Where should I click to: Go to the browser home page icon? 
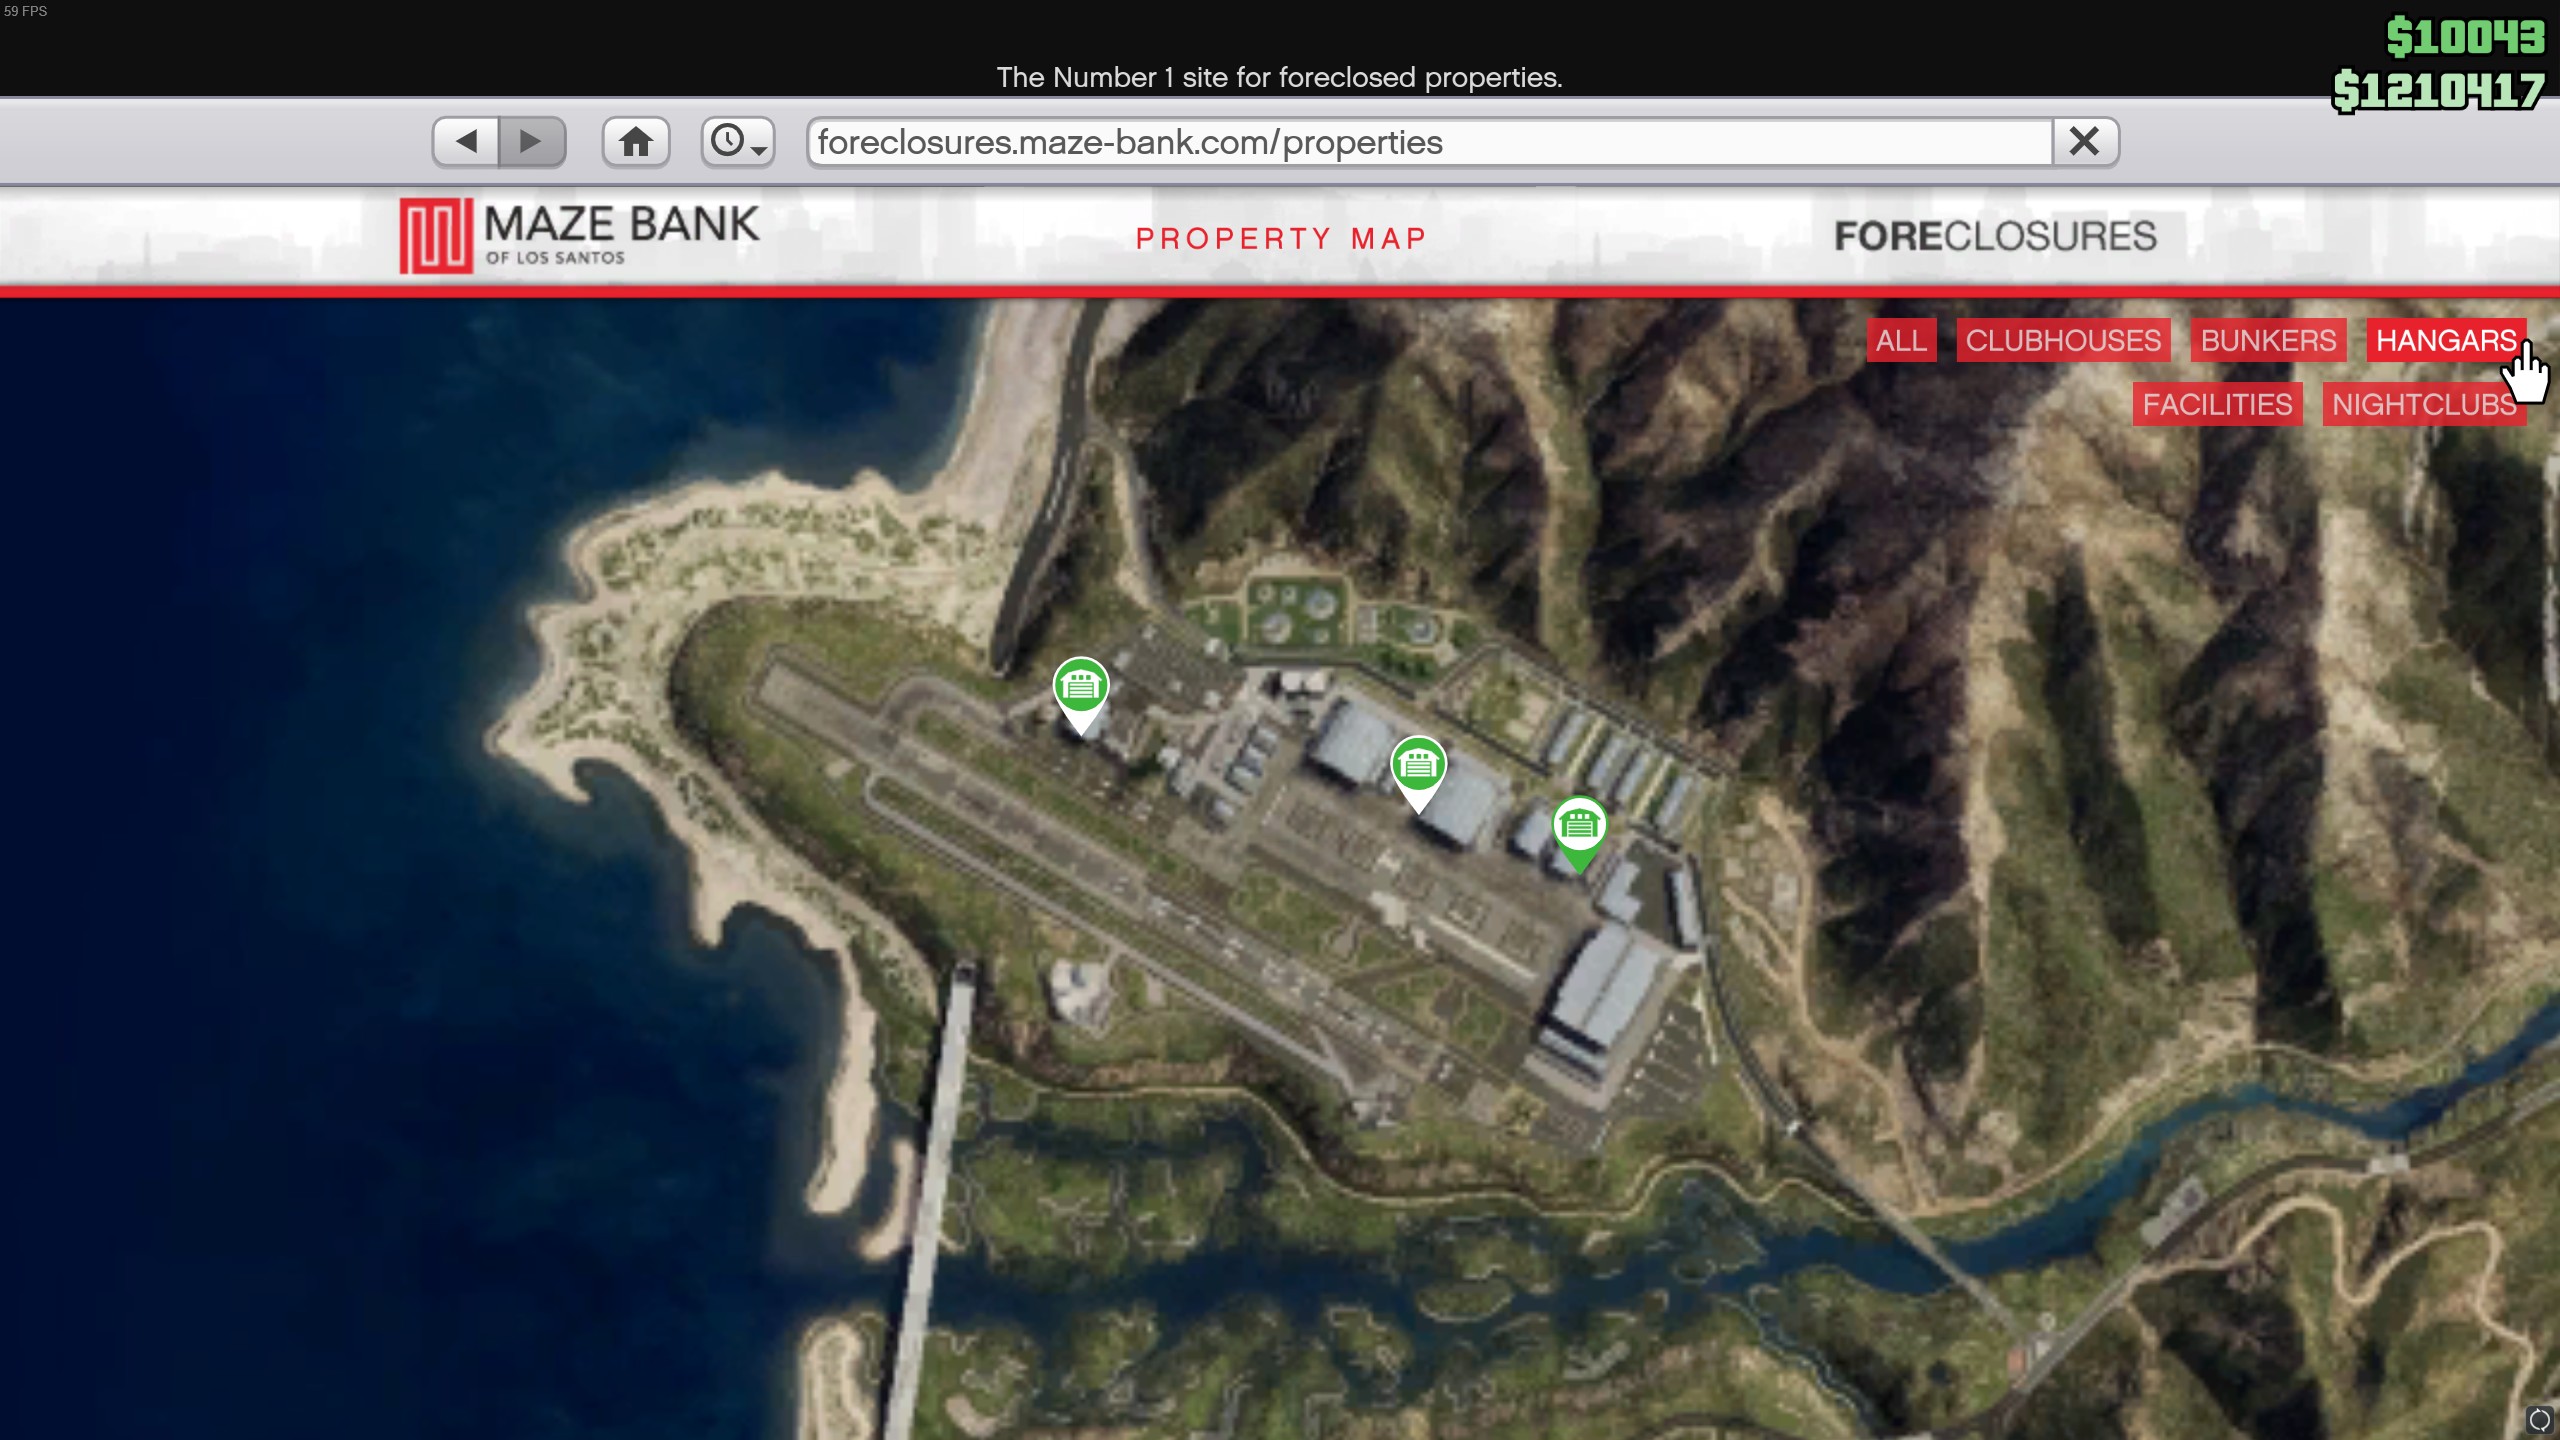pos(636,142)
